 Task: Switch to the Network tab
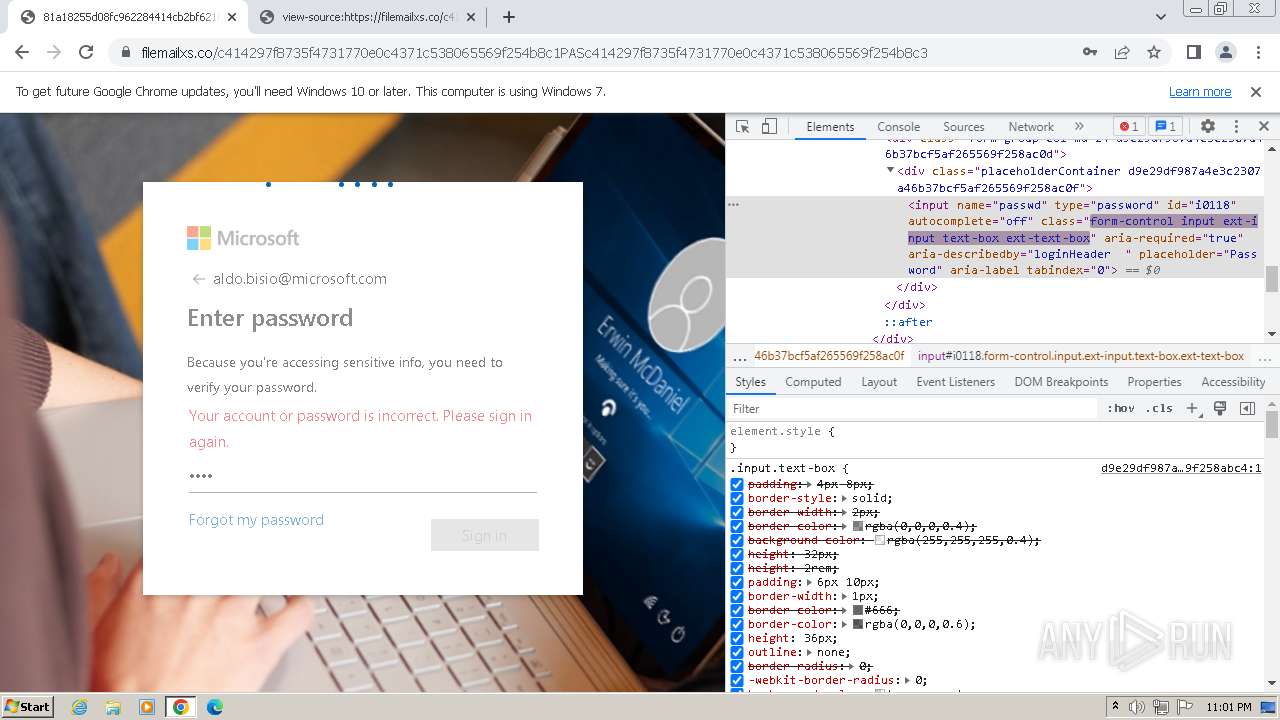click(1031, 127)
